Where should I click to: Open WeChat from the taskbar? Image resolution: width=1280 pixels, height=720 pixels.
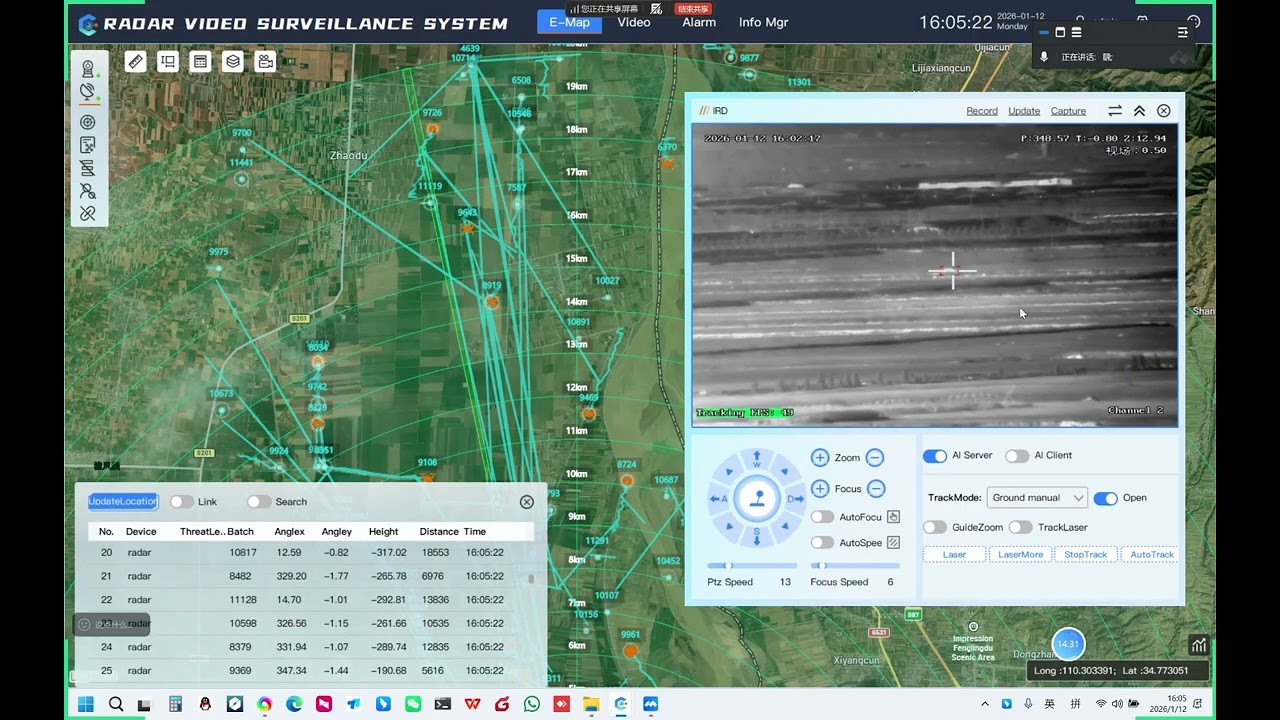point(413,704)
